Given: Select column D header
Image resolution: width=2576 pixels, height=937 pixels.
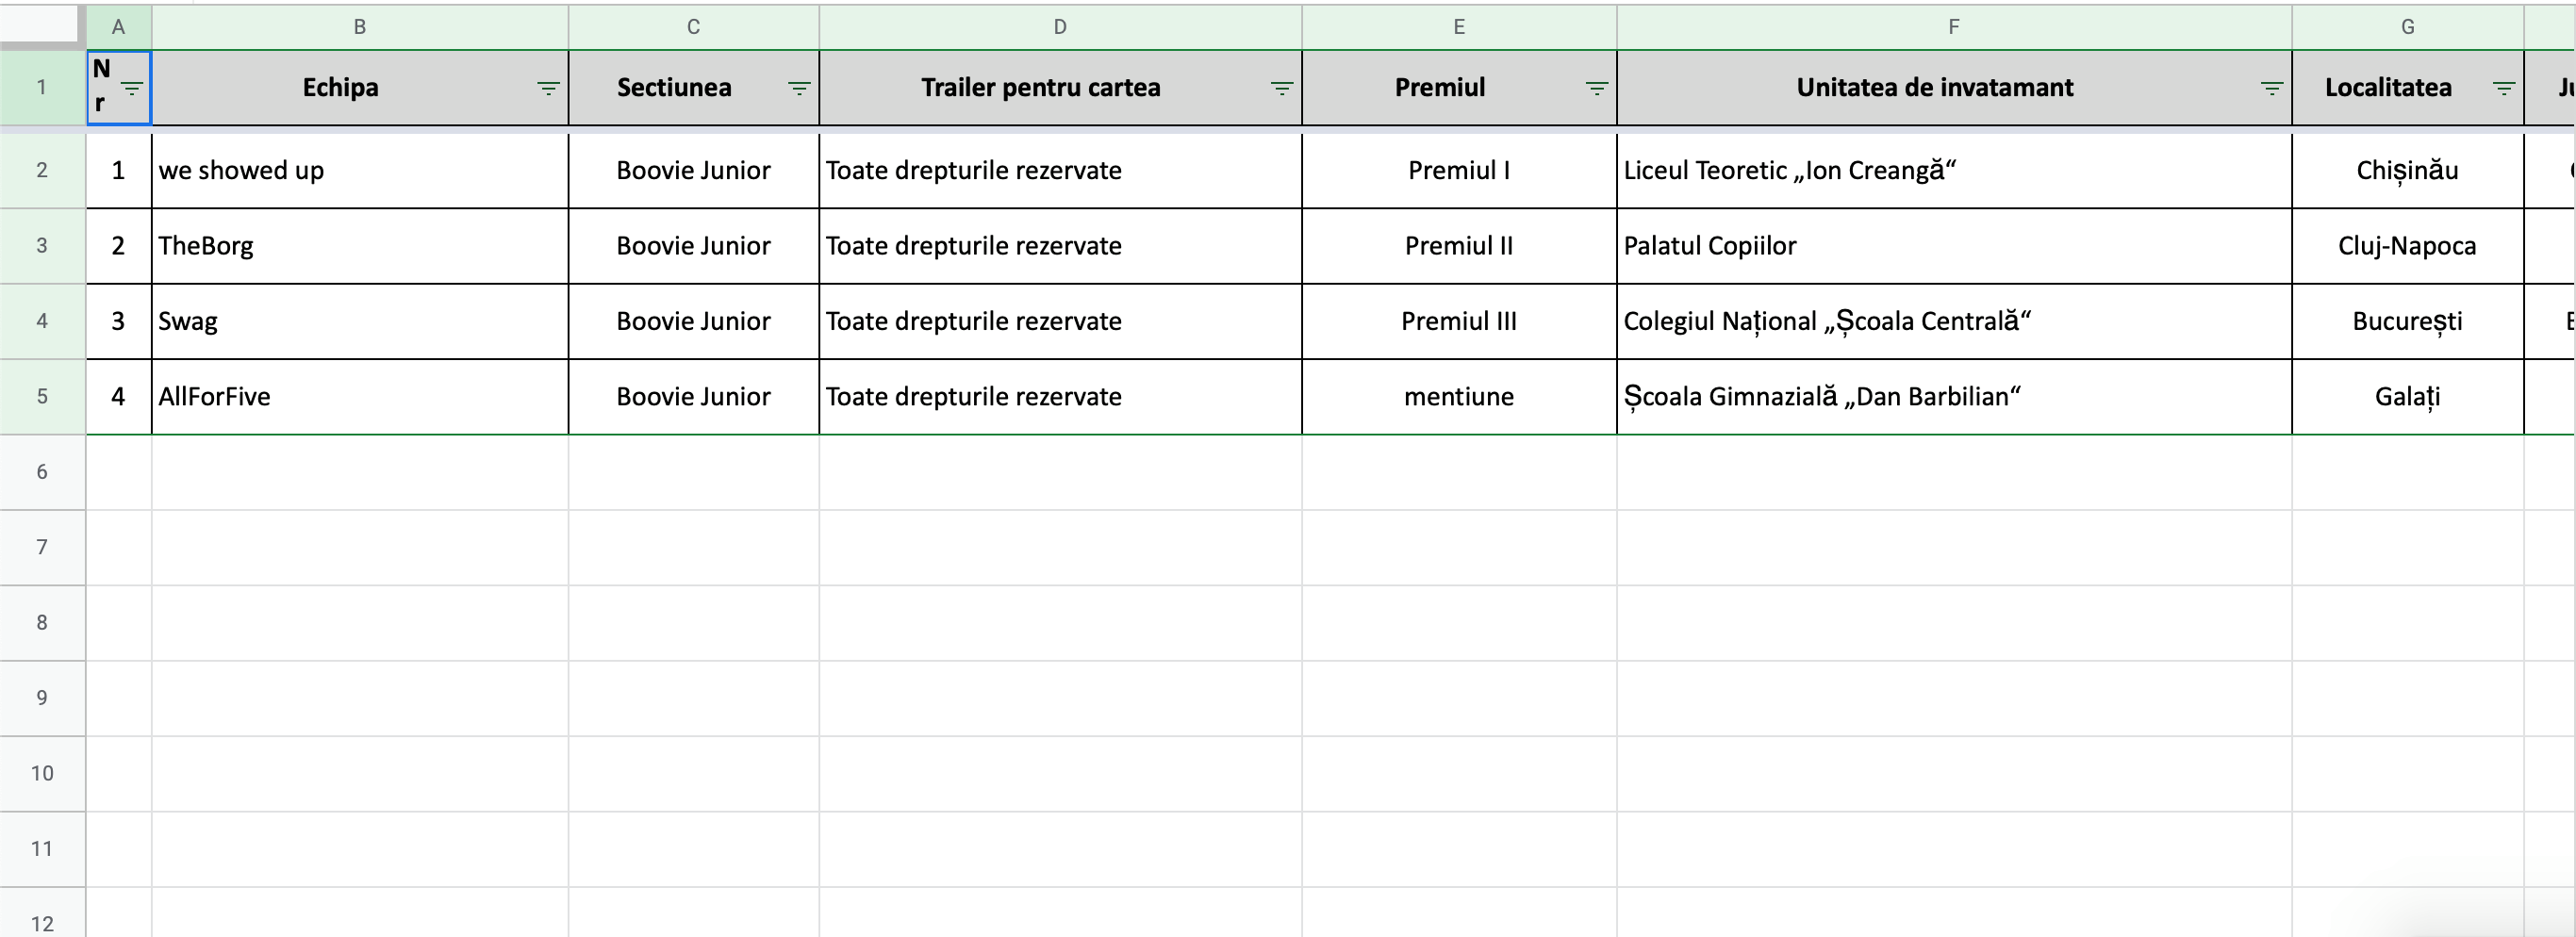Looking at the screenshot, I should coord(1059,27).
